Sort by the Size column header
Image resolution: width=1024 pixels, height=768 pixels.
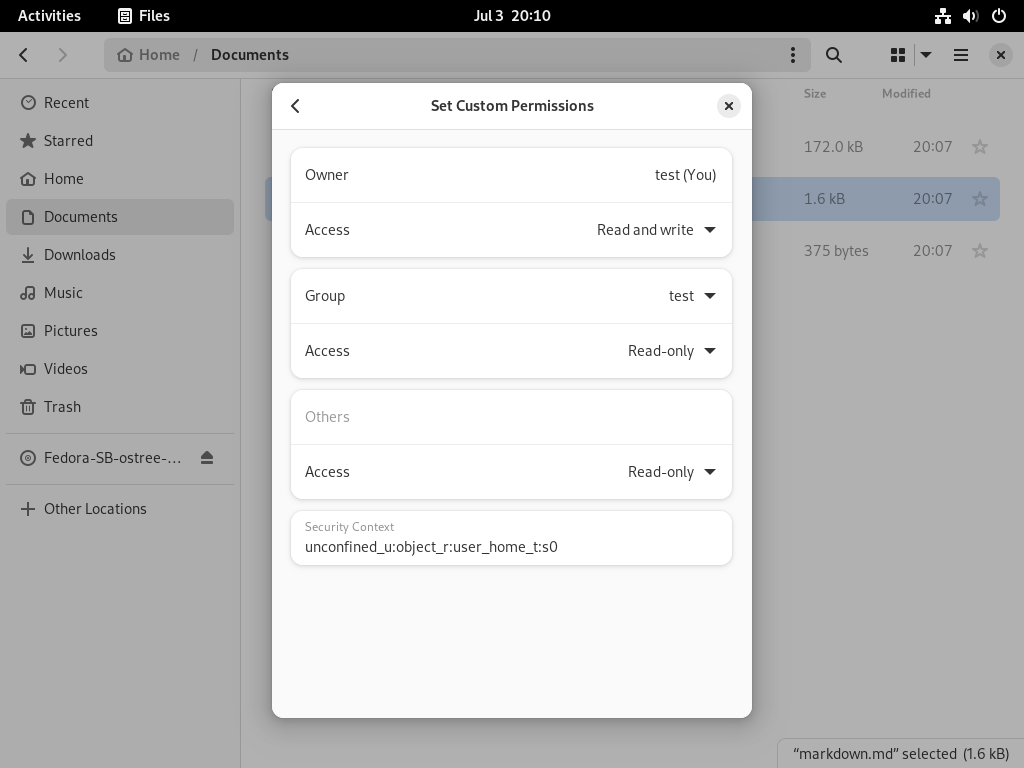[x=814, y=93]
